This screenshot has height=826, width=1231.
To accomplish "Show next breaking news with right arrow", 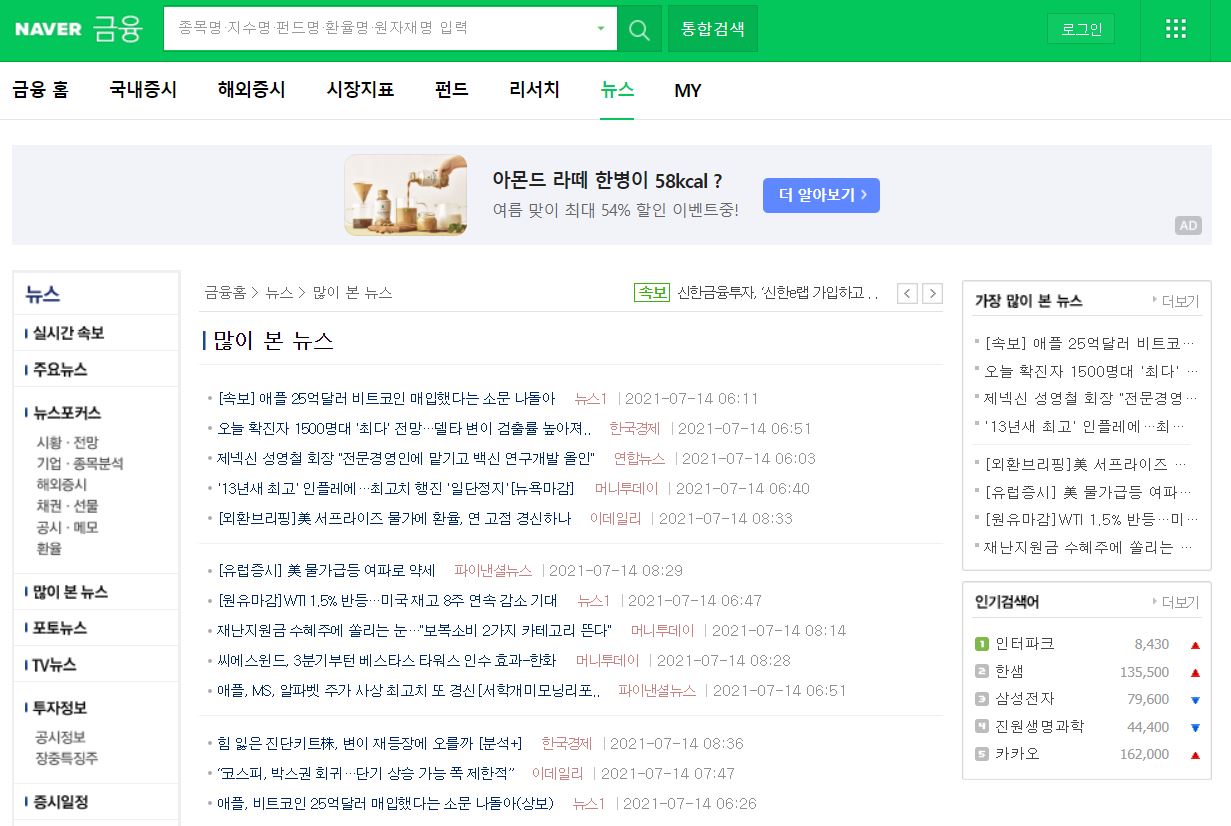I will click(932, 293).
